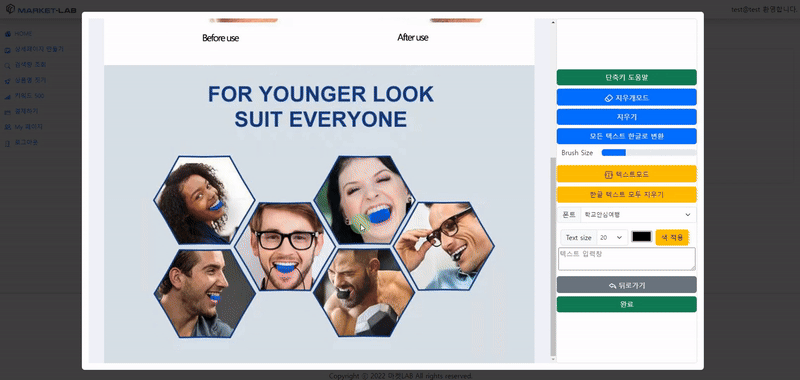
Task: Open the Text size dropdown
Action: pyautogui.click(x=612, y=238)
